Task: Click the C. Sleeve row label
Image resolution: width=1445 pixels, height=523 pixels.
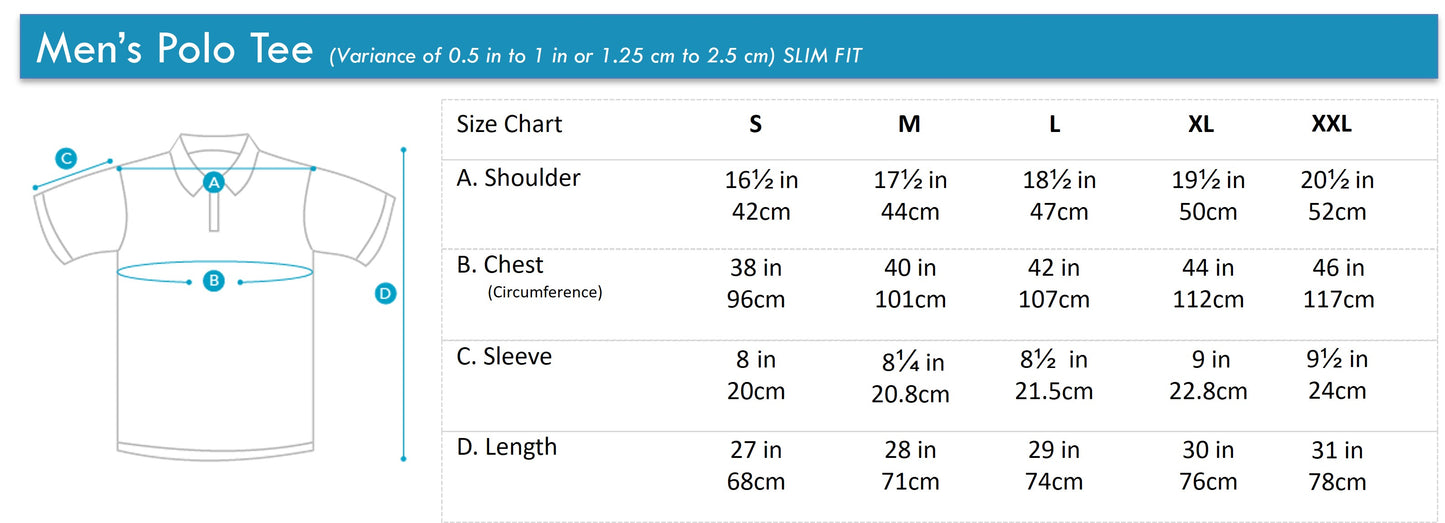Action: pyautogui.click(x=504, y=357)
